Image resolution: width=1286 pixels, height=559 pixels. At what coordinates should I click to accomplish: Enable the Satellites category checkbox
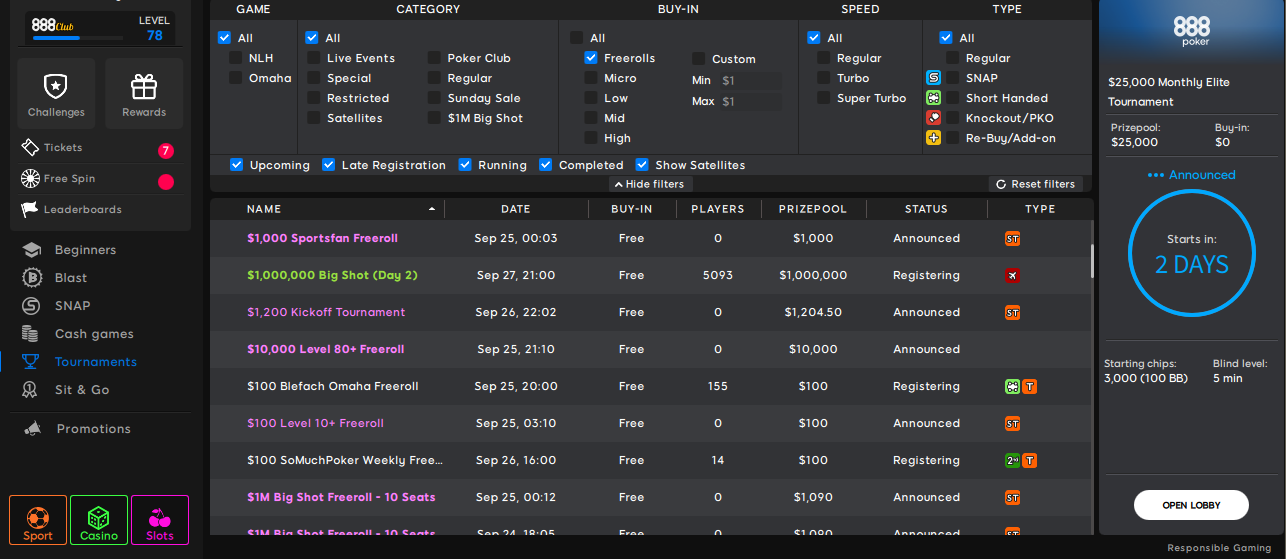tap(314, 118)
